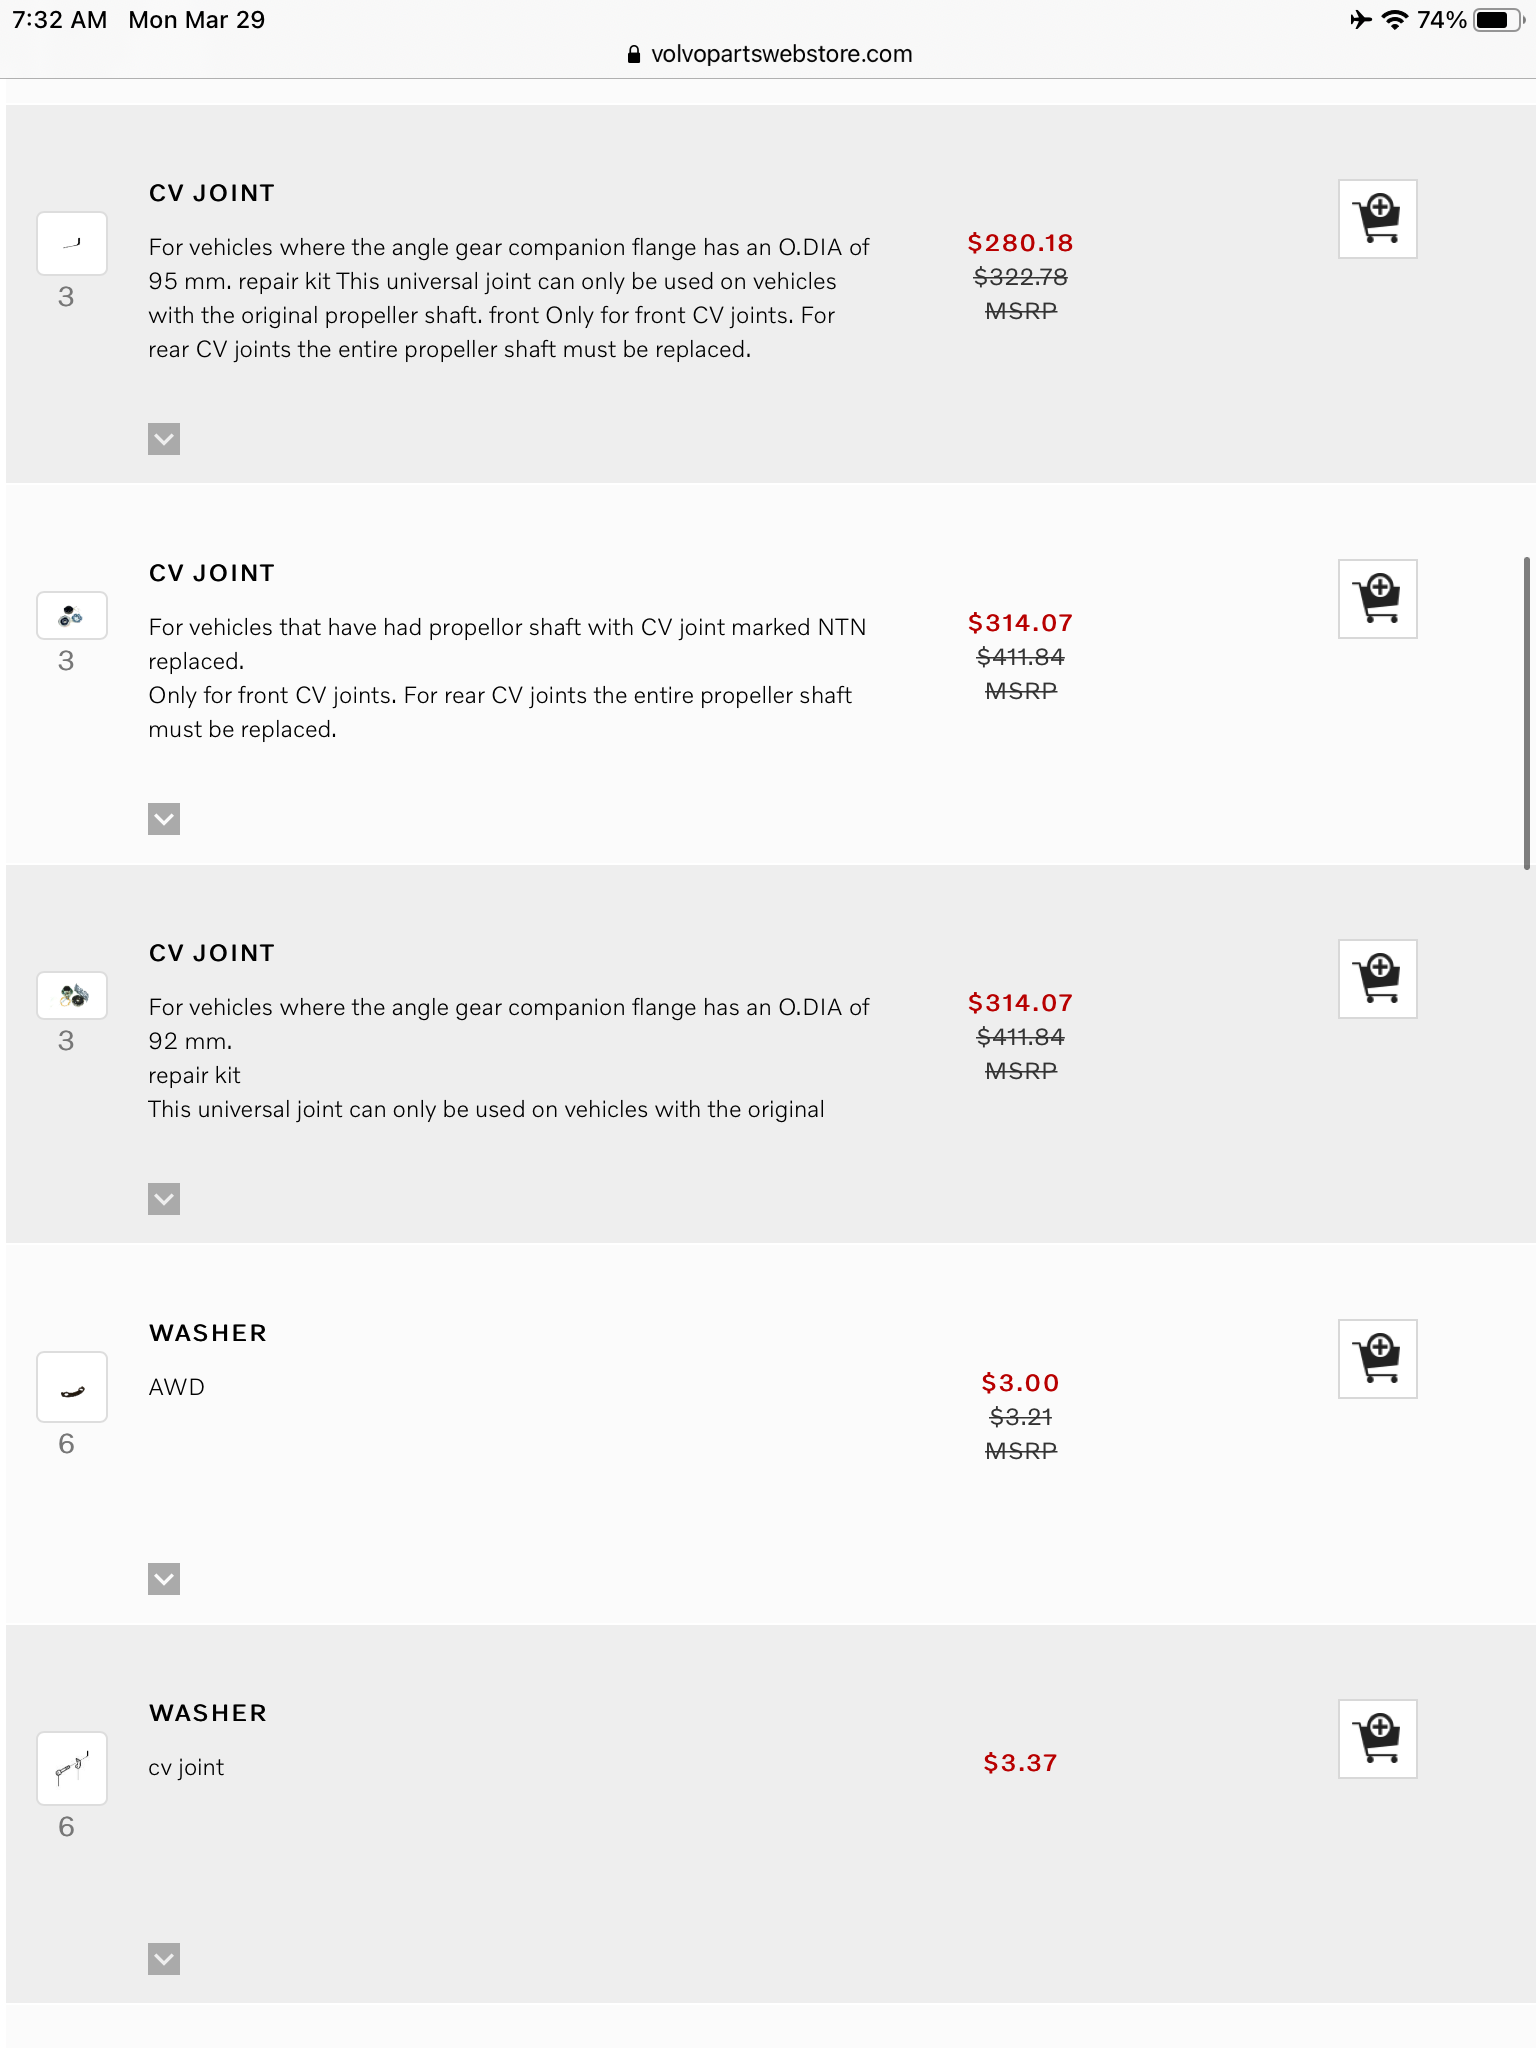Expand the 92 mm CV joint description
The width and height of the screenshot is (1536, 2048).
[x=164, y=1199]
